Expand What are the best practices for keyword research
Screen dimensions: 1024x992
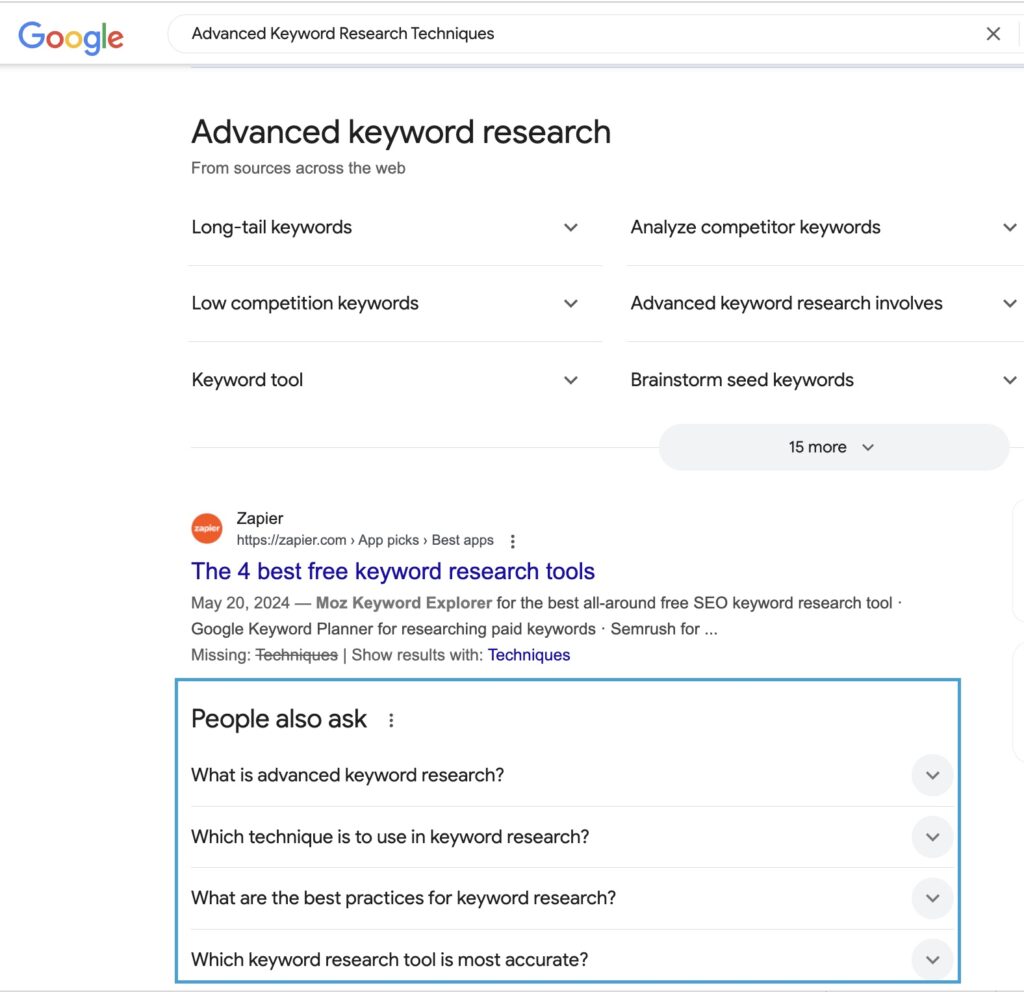(931, 898)
